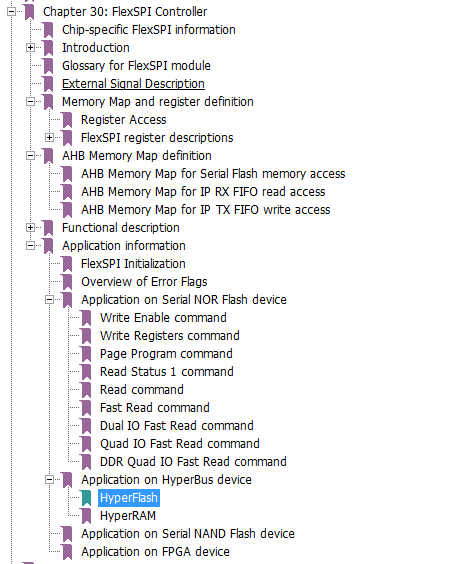Expand FlexSPI register descriptions node
Viewport: 463px width, 564px height.
click(50, 137)
